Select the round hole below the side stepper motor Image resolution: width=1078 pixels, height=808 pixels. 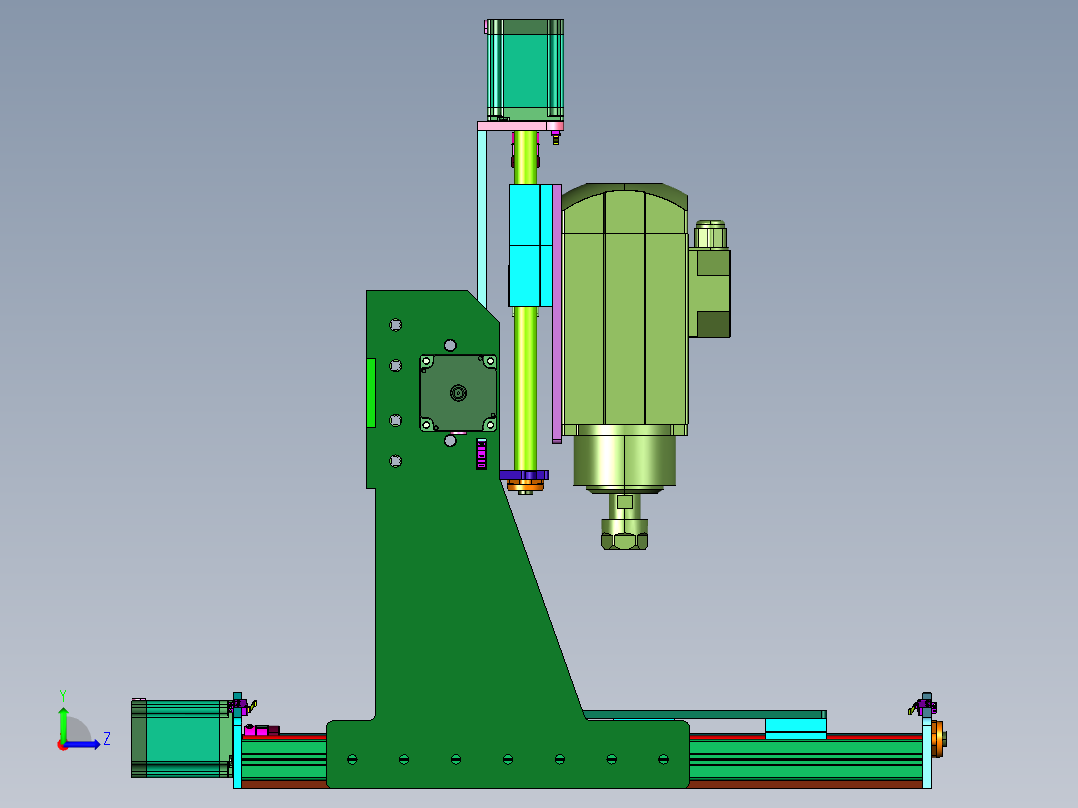450,441
